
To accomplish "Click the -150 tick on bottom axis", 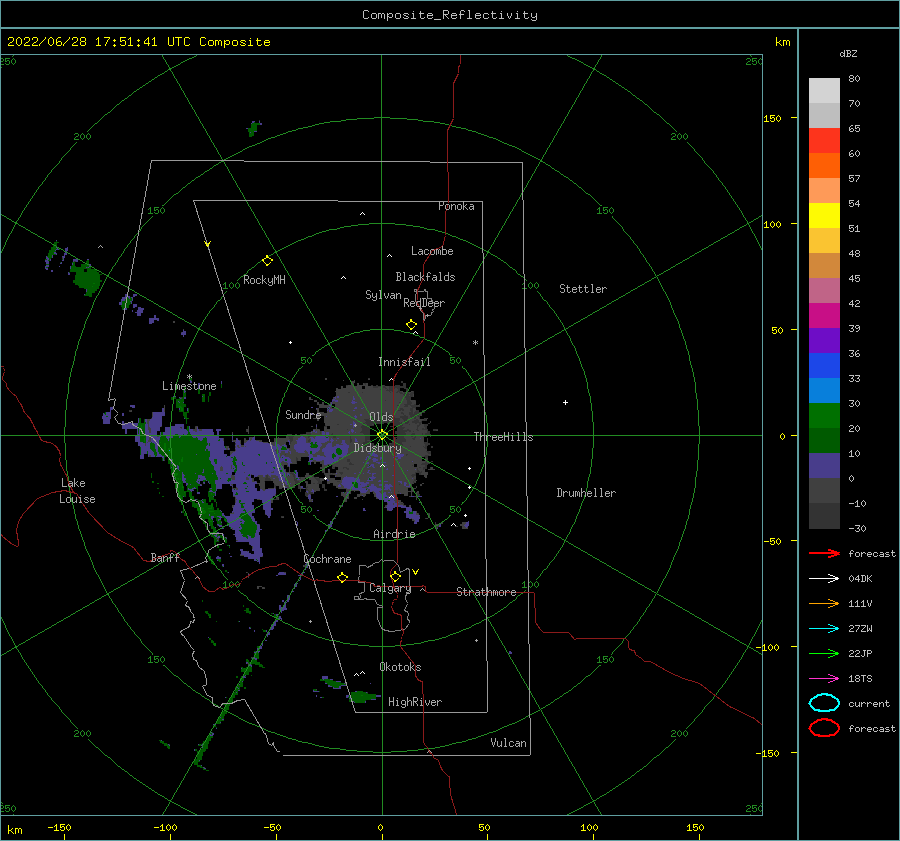I will [x=59, y=827].
